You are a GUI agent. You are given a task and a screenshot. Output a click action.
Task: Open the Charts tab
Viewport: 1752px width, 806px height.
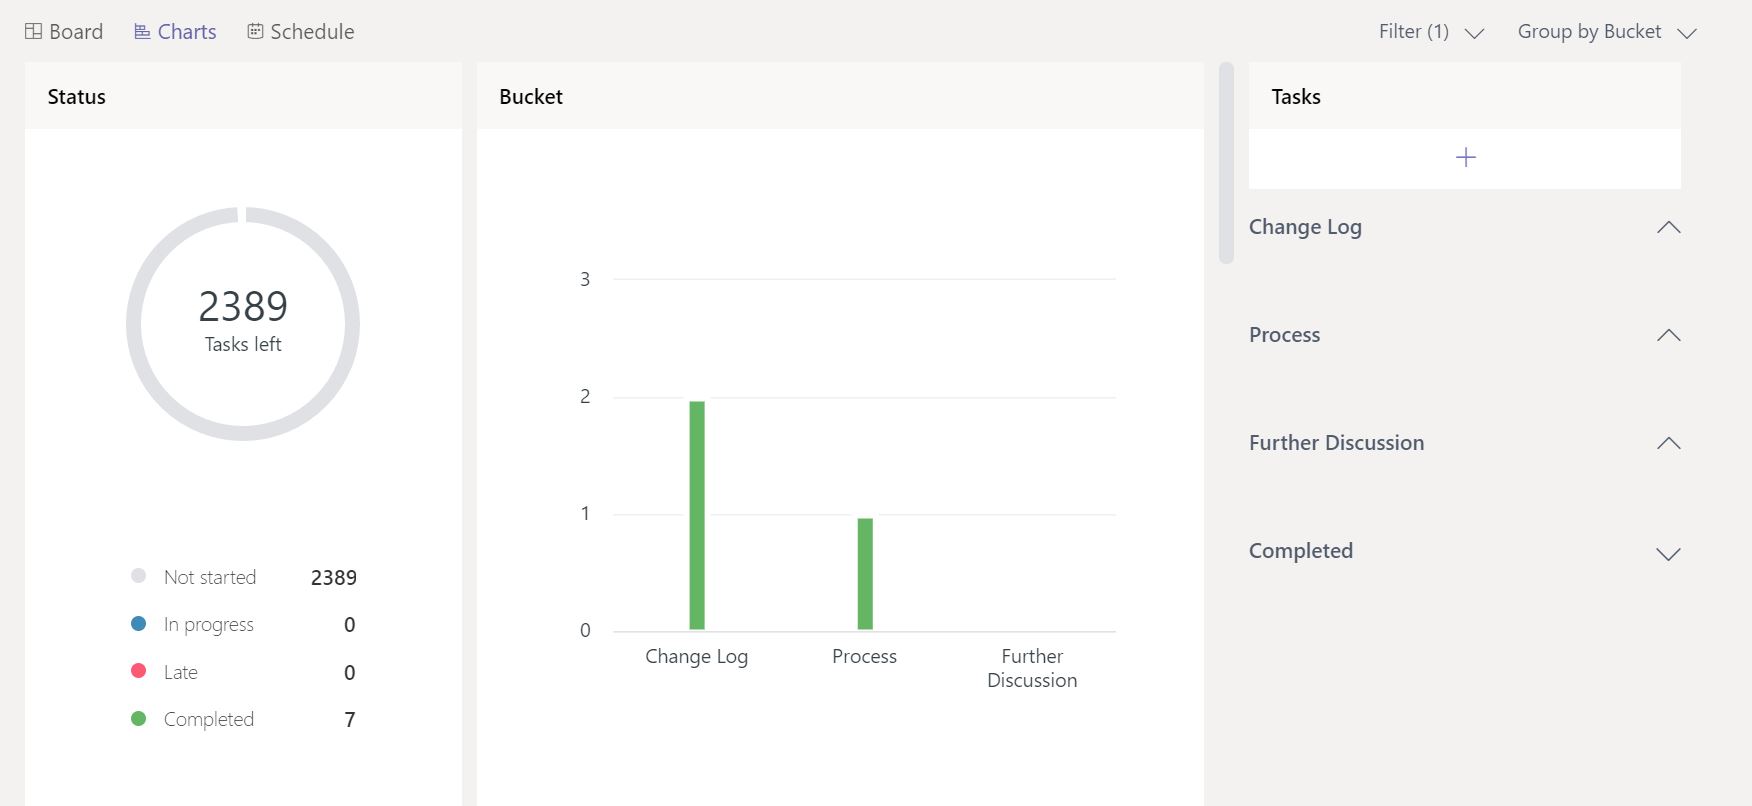click(175, 32)
